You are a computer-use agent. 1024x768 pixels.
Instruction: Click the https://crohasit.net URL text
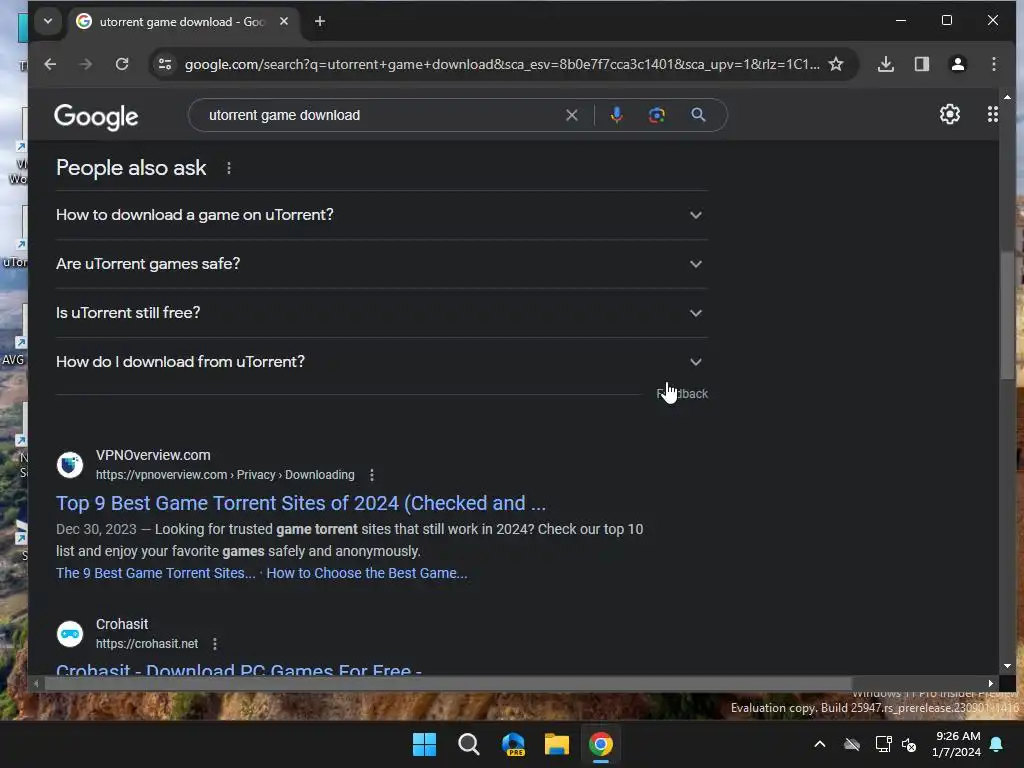[x=147, y=644]
